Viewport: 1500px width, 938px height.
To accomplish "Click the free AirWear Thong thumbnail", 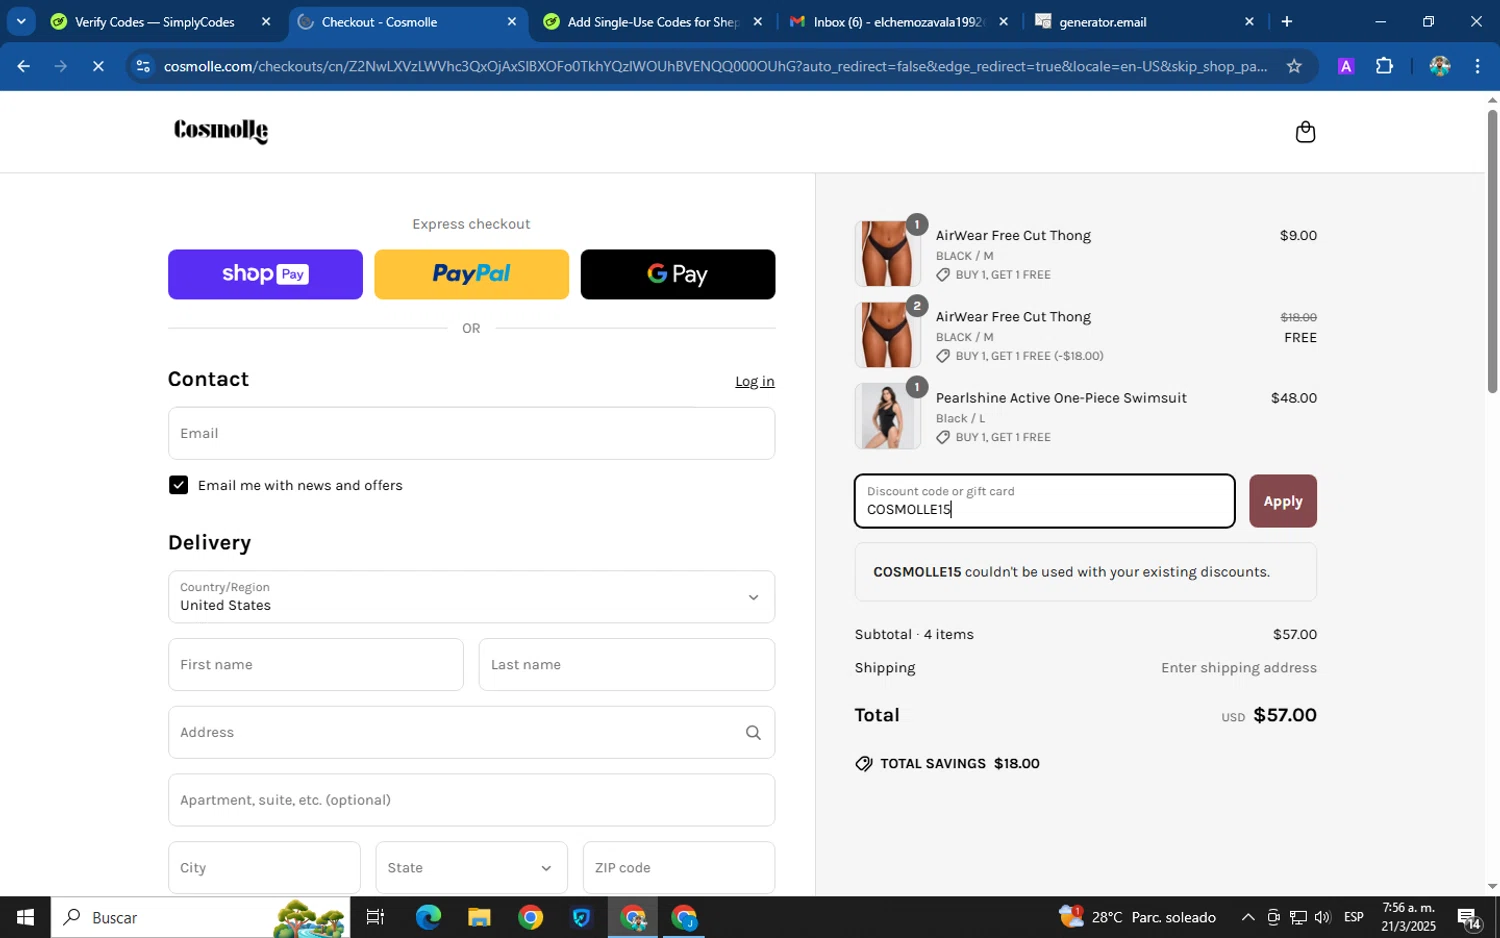I will click(887, 335).
